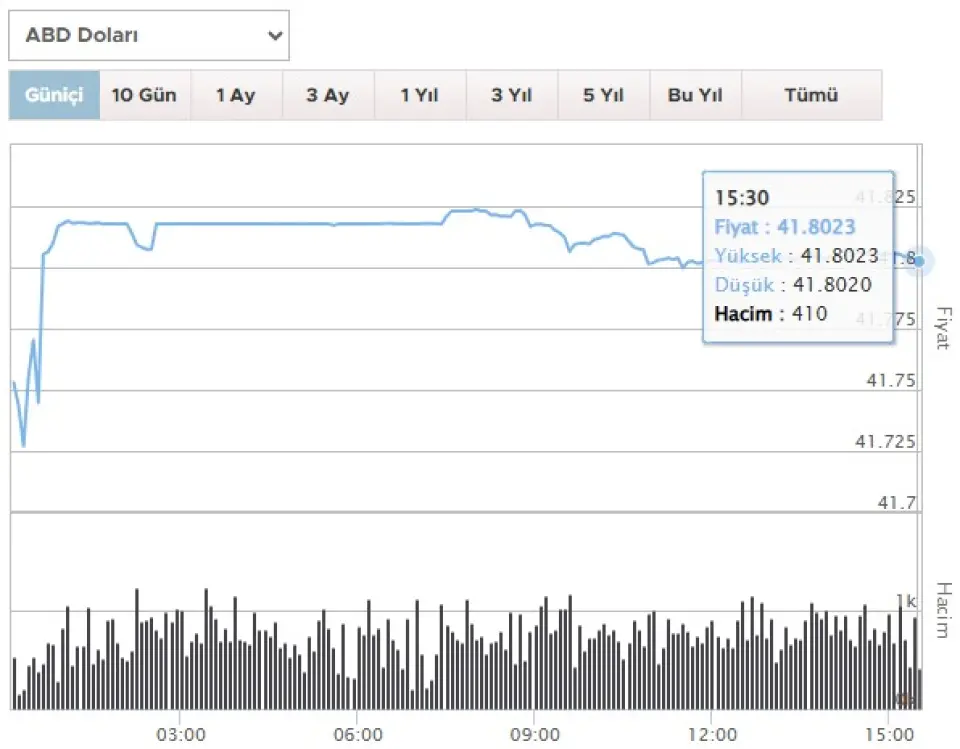Screen dimensions: 960x749
Task: Click the 41.75 price axis label
Action: click(x=891, y=381)
